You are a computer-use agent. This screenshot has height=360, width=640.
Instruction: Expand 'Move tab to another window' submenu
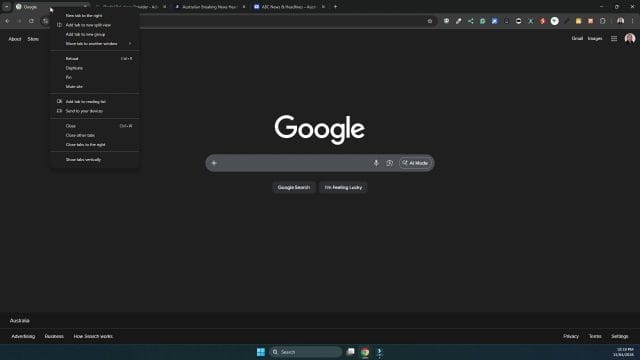[x=95, y=44]
